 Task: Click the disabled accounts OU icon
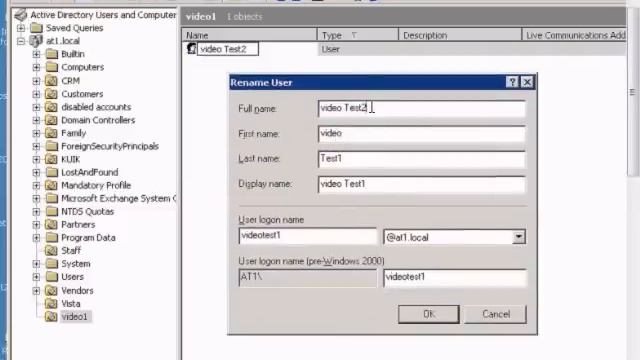point(51,107)
